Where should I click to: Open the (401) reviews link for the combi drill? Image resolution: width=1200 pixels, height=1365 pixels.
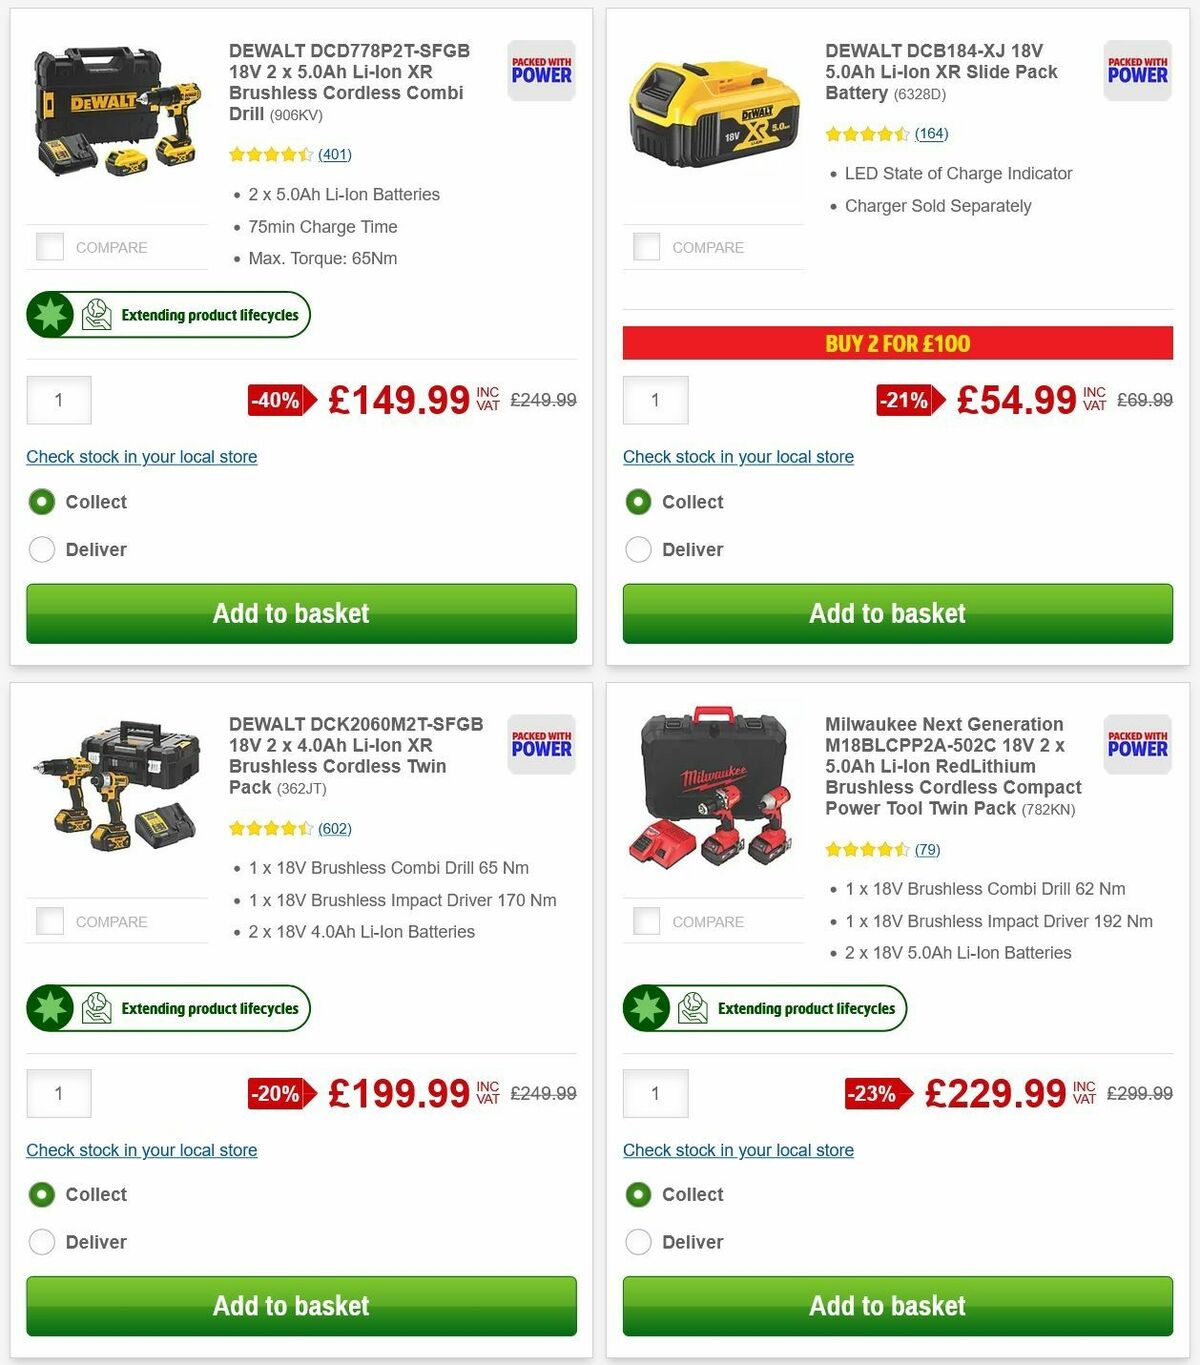pyautogui.click(x=334, y=154)
